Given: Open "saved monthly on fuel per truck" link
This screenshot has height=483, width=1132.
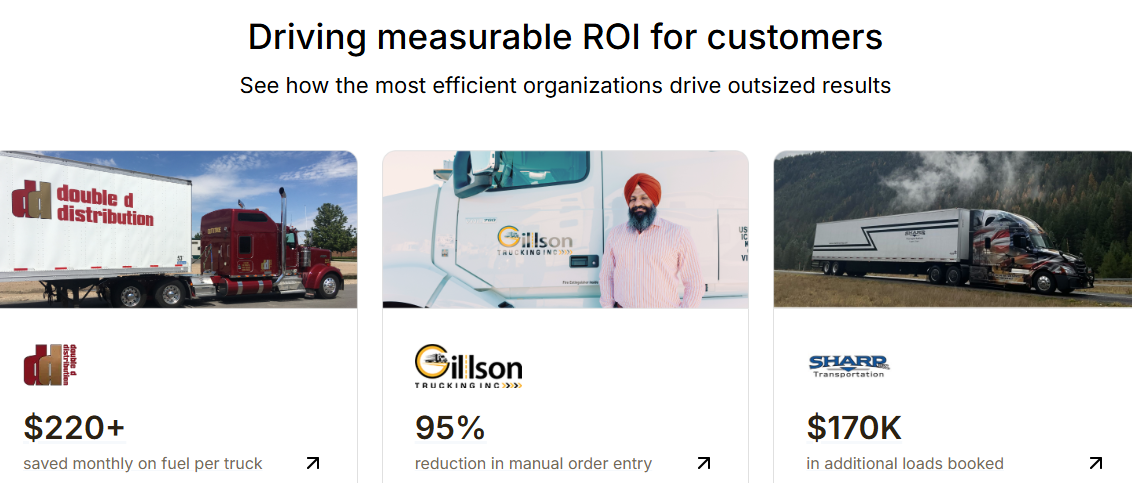Looking at the screenshot, I should click(x=143, y=463).
